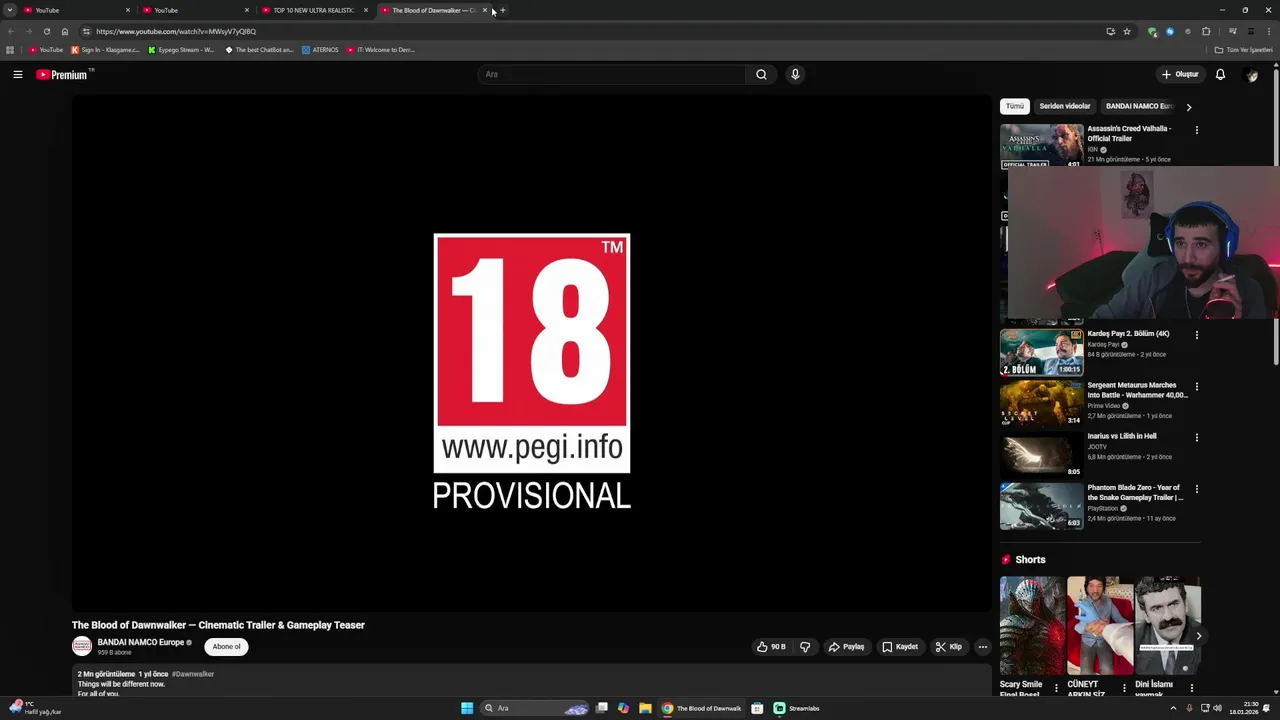1280x720 pixels.
Task: Open the YouTube guide hamburger menu
Action: pyautogui.click(x=18, y=74)
